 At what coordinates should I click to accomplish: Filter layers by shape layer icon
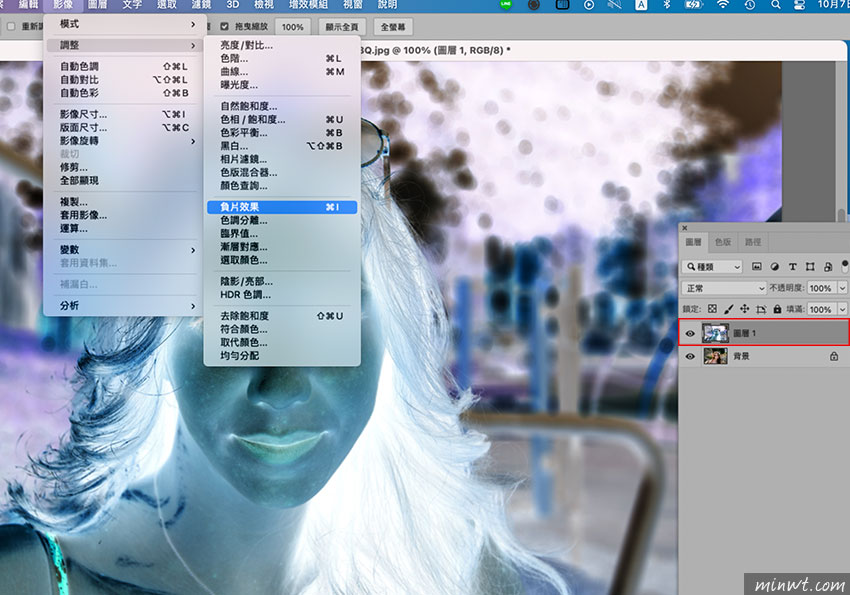(810, 267)
